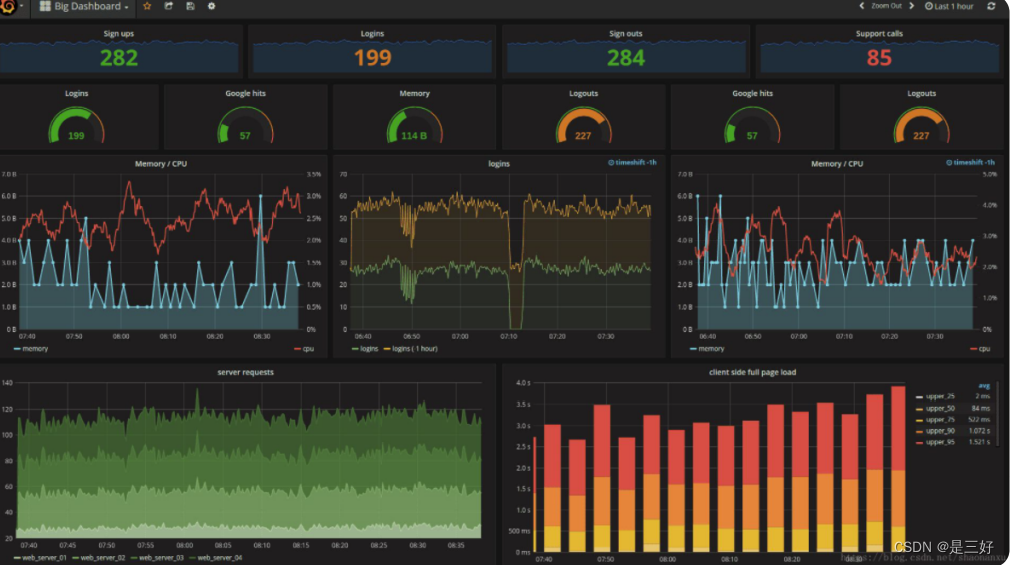
Task: Click the share dashboard icon
Action: coord(169,6)
